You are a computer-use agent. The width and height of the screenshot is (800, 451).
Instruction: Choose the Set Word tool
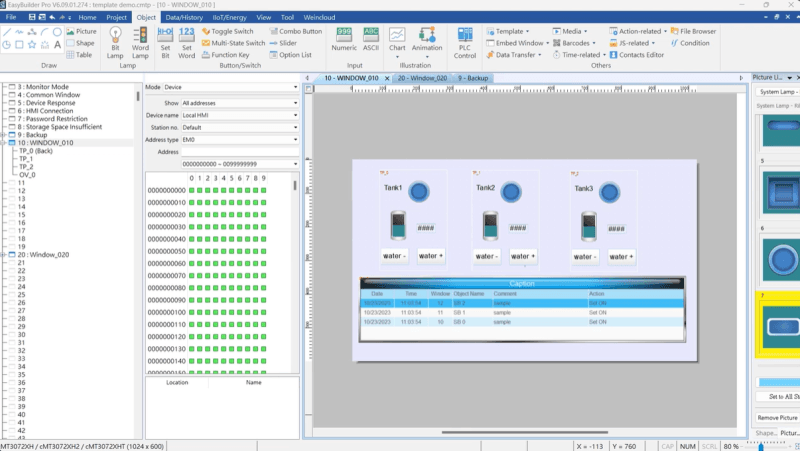coord(186,42)
